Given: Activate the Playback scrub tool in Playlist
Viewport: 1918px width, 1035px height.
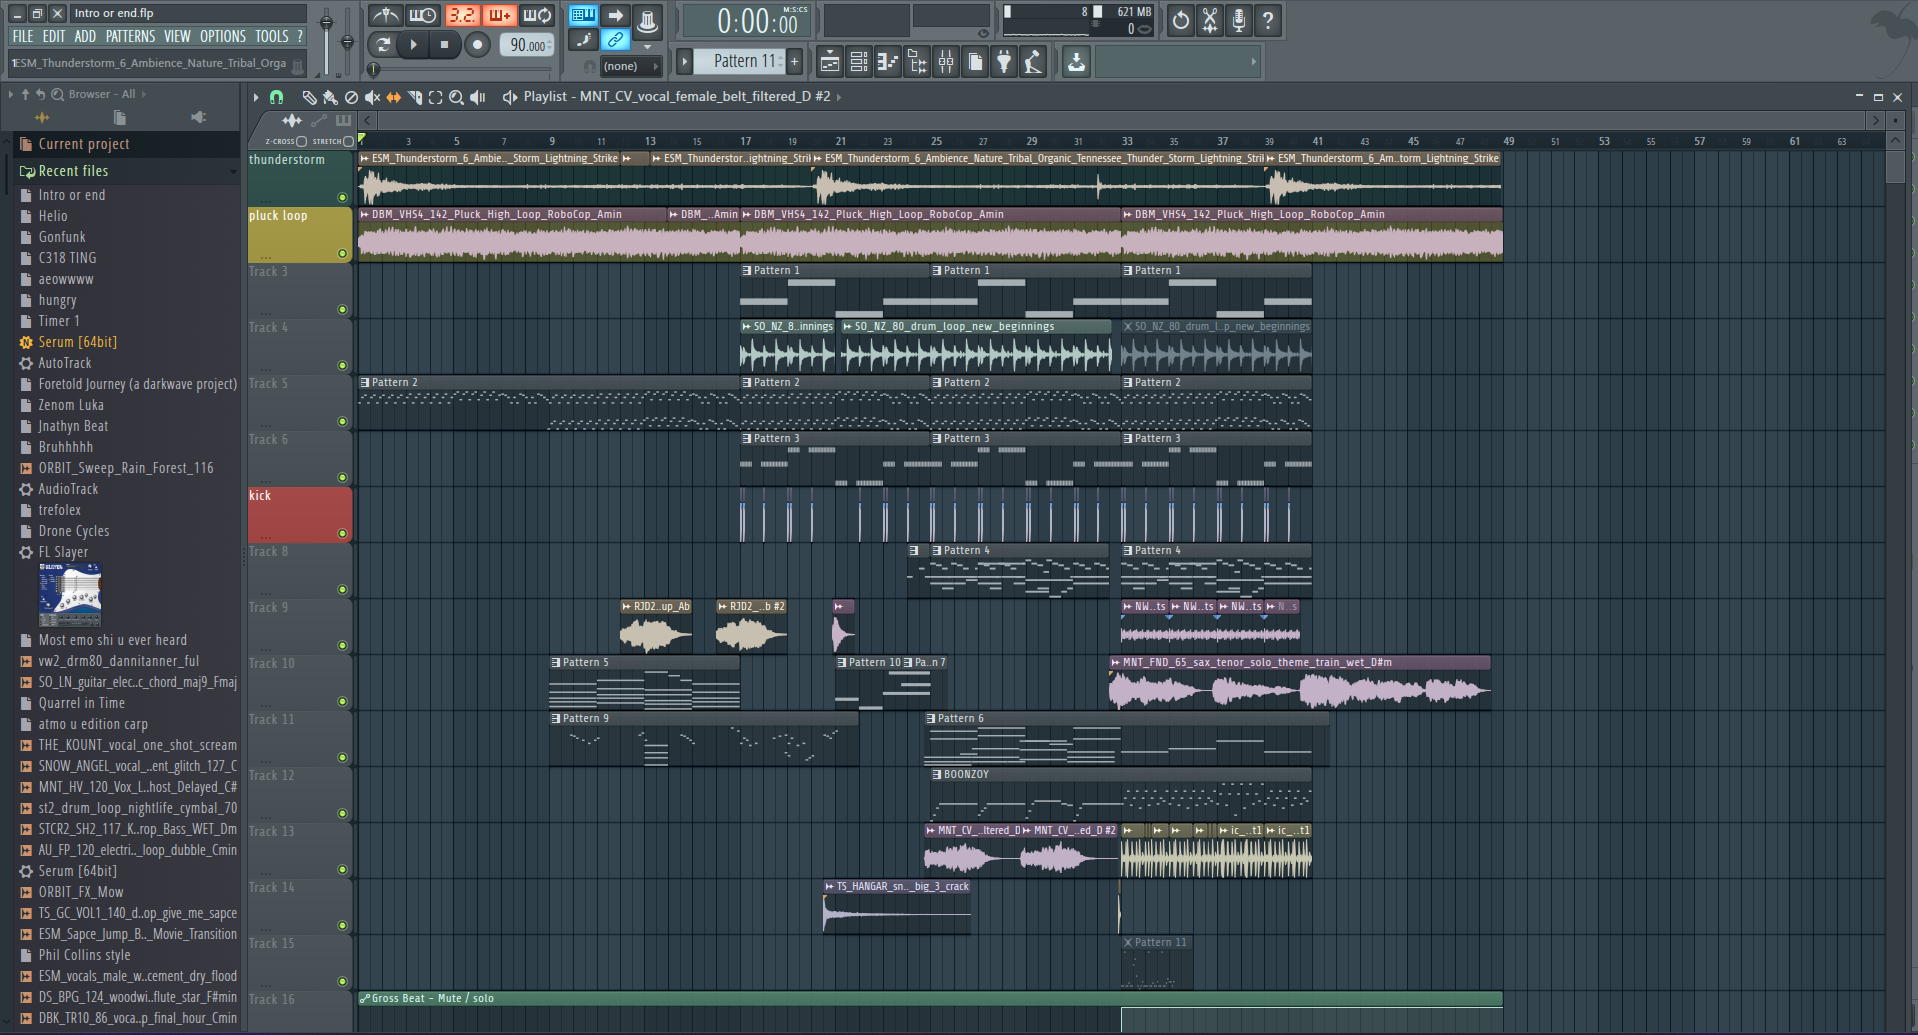Looking at the screenshot, I should [478, 97].
